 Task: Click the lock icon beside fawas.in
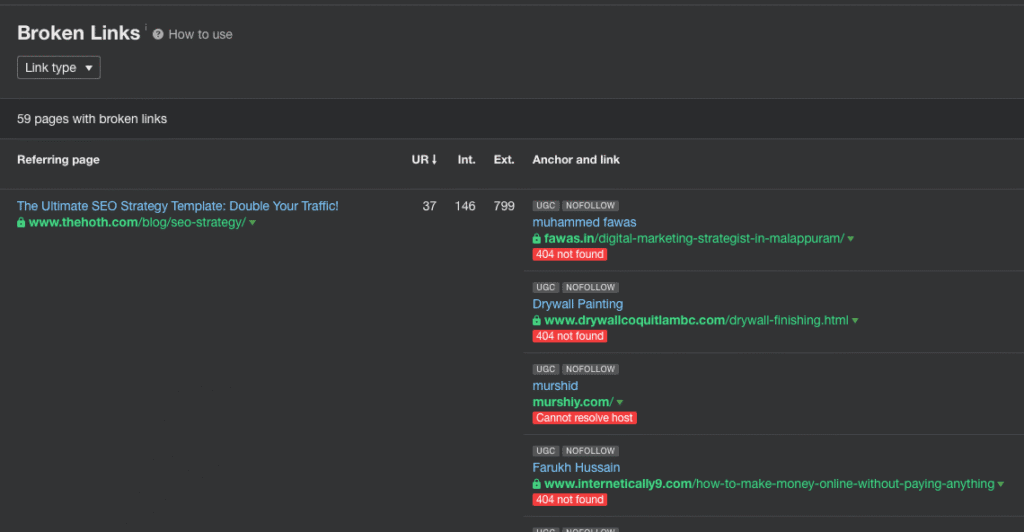click(x=537, y=239)
